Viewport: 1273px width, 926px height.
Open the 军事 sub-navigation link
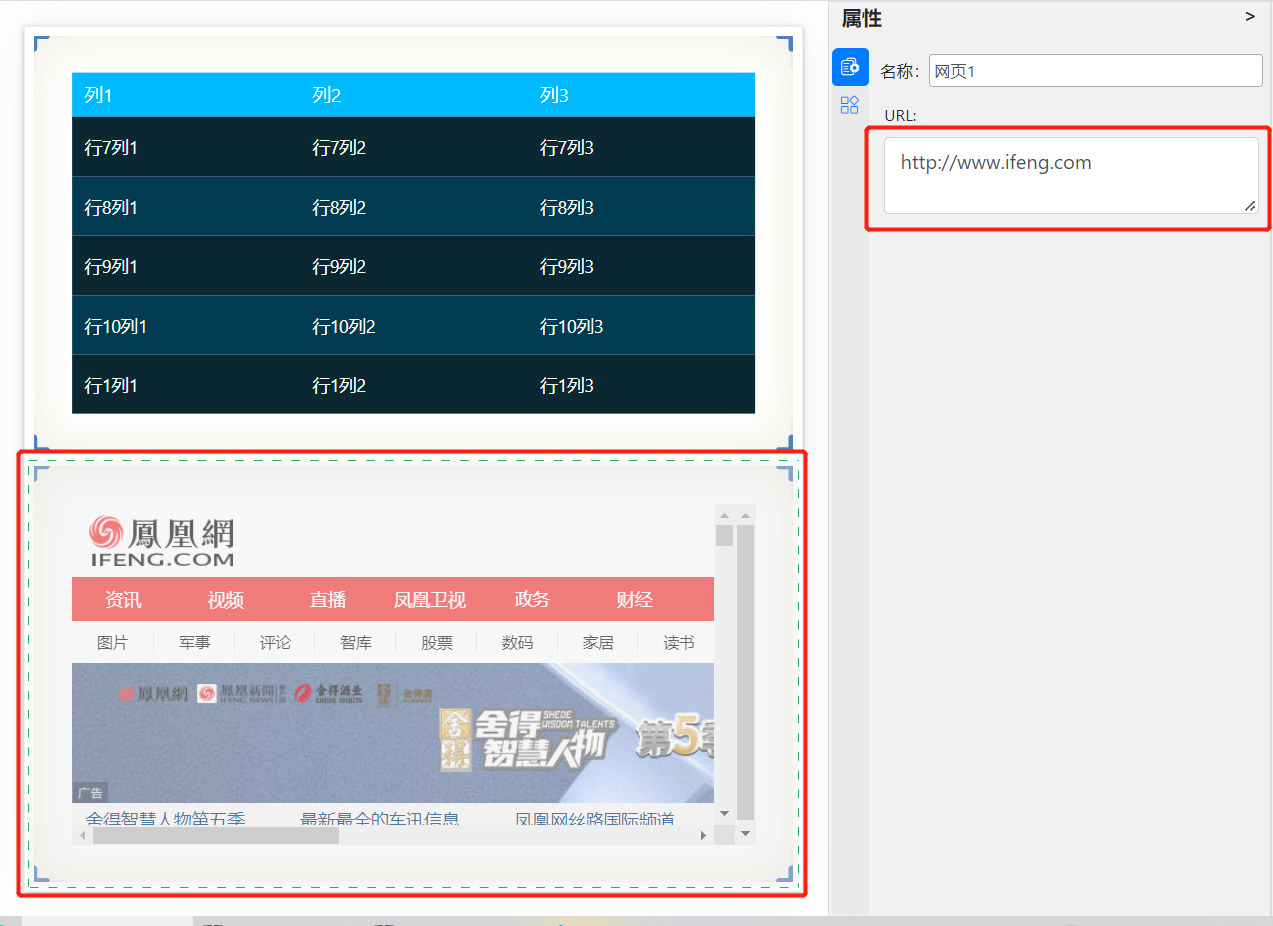(195, 643)
